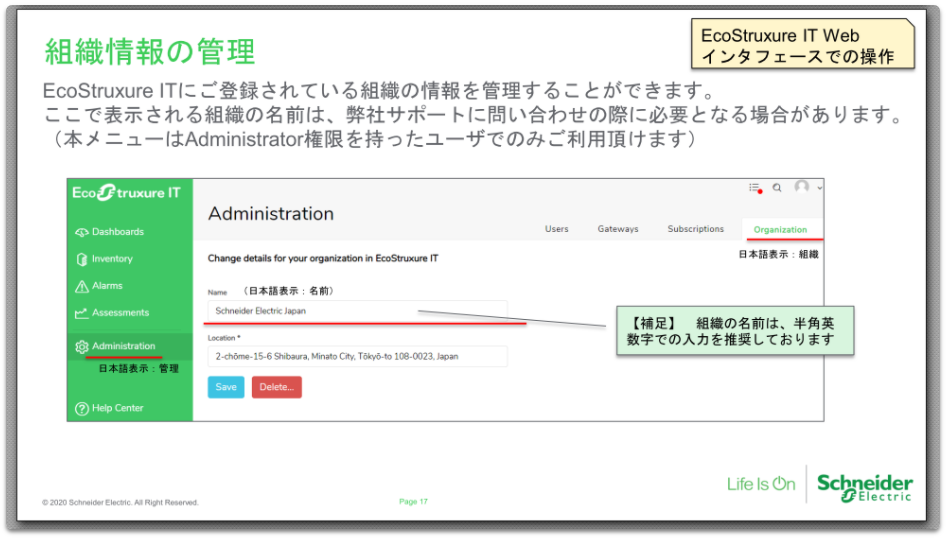Open Help Center link
Viewport: 948px width, 541px height.
[117, 408]
